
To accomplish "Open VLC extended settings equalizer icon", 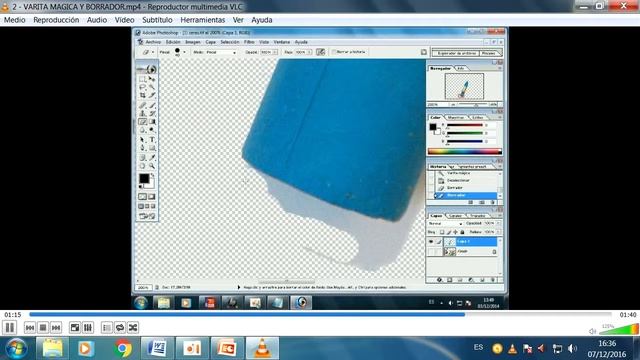I will click(88, 327).
